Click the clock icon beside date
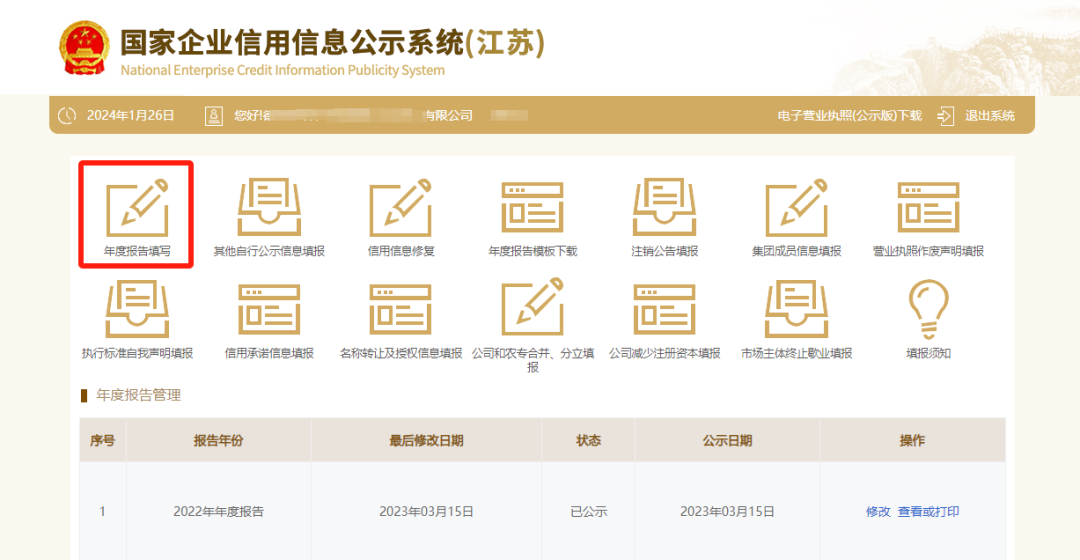 67,116
